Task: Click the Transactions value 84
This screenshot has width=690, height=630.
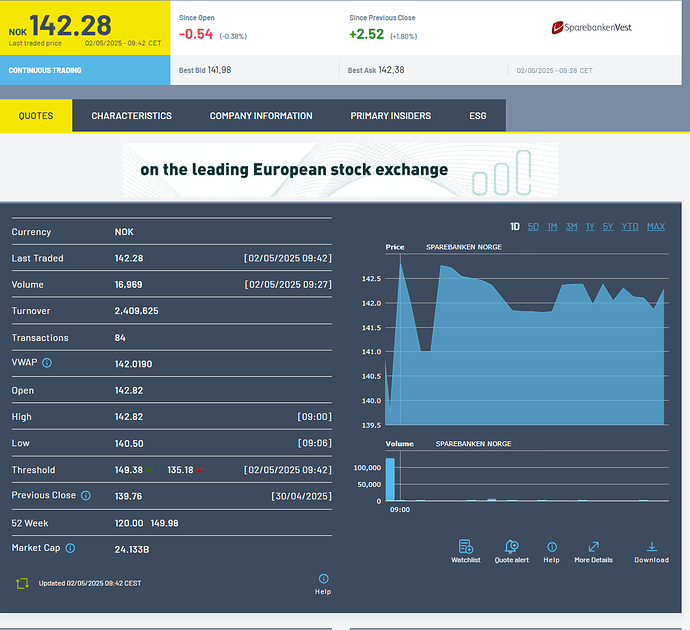Action: (120, 338)
